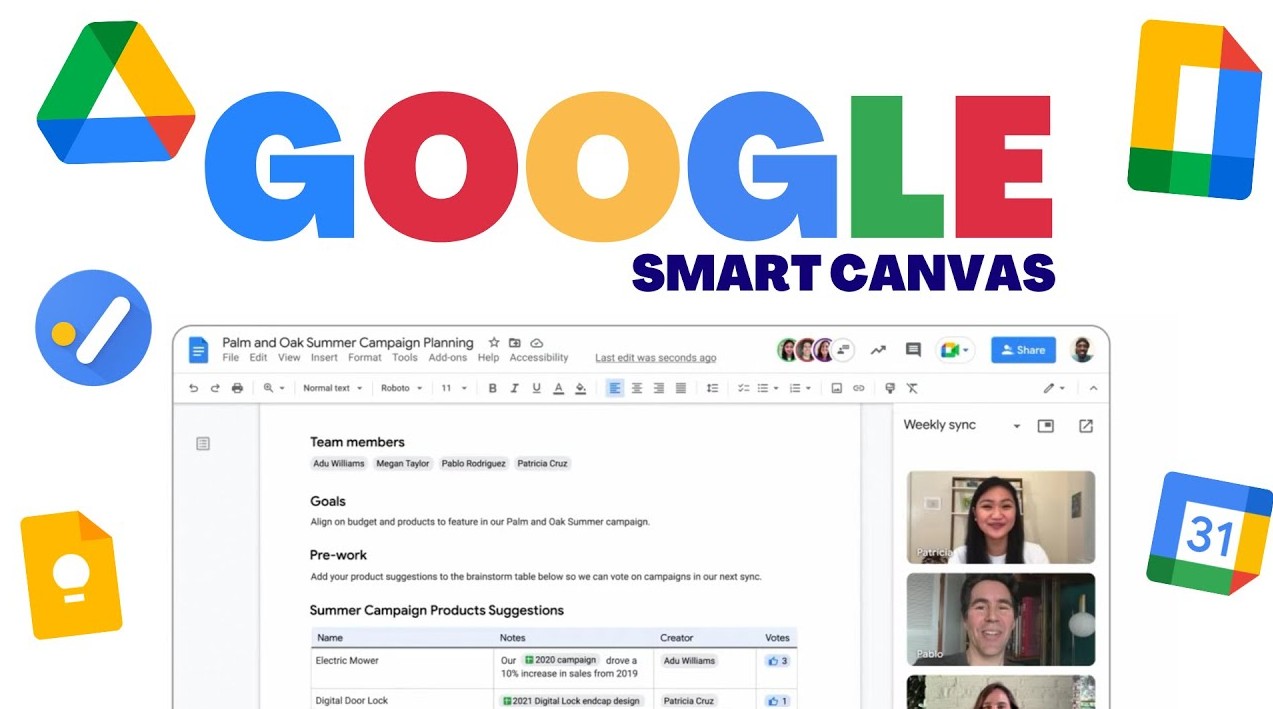Click the clear formatting icon
This screenshot has width=1273, height=709.
click(x=911, y=388)
